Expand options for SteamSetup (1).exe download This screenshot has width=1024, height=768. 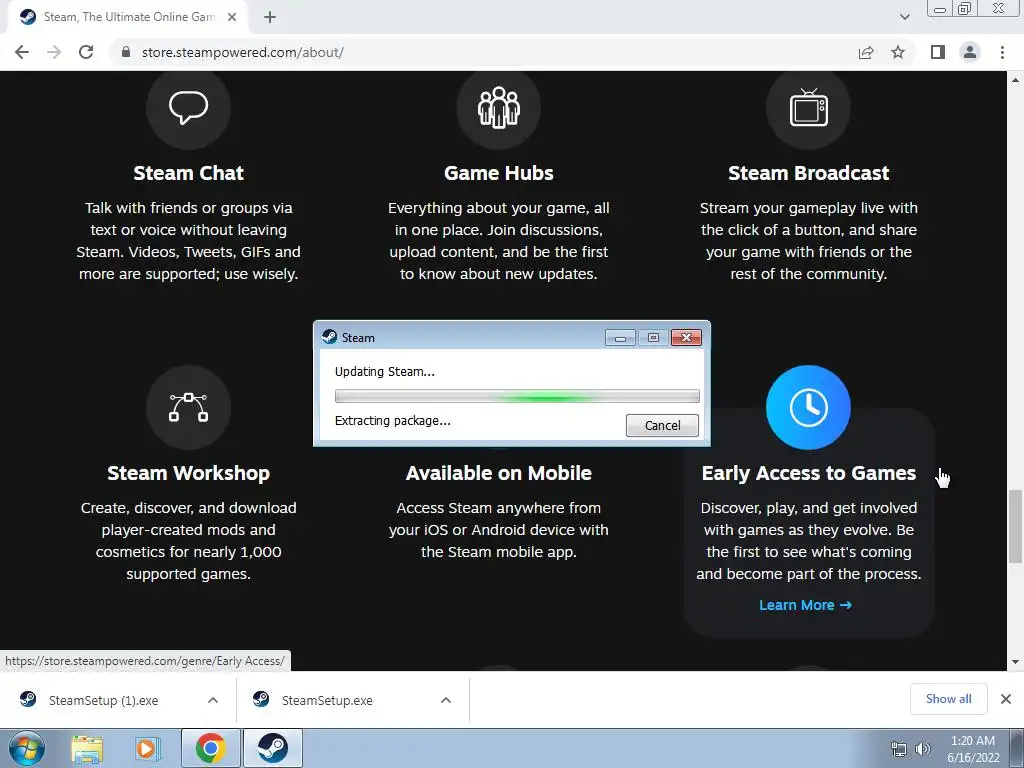(213, 700)
